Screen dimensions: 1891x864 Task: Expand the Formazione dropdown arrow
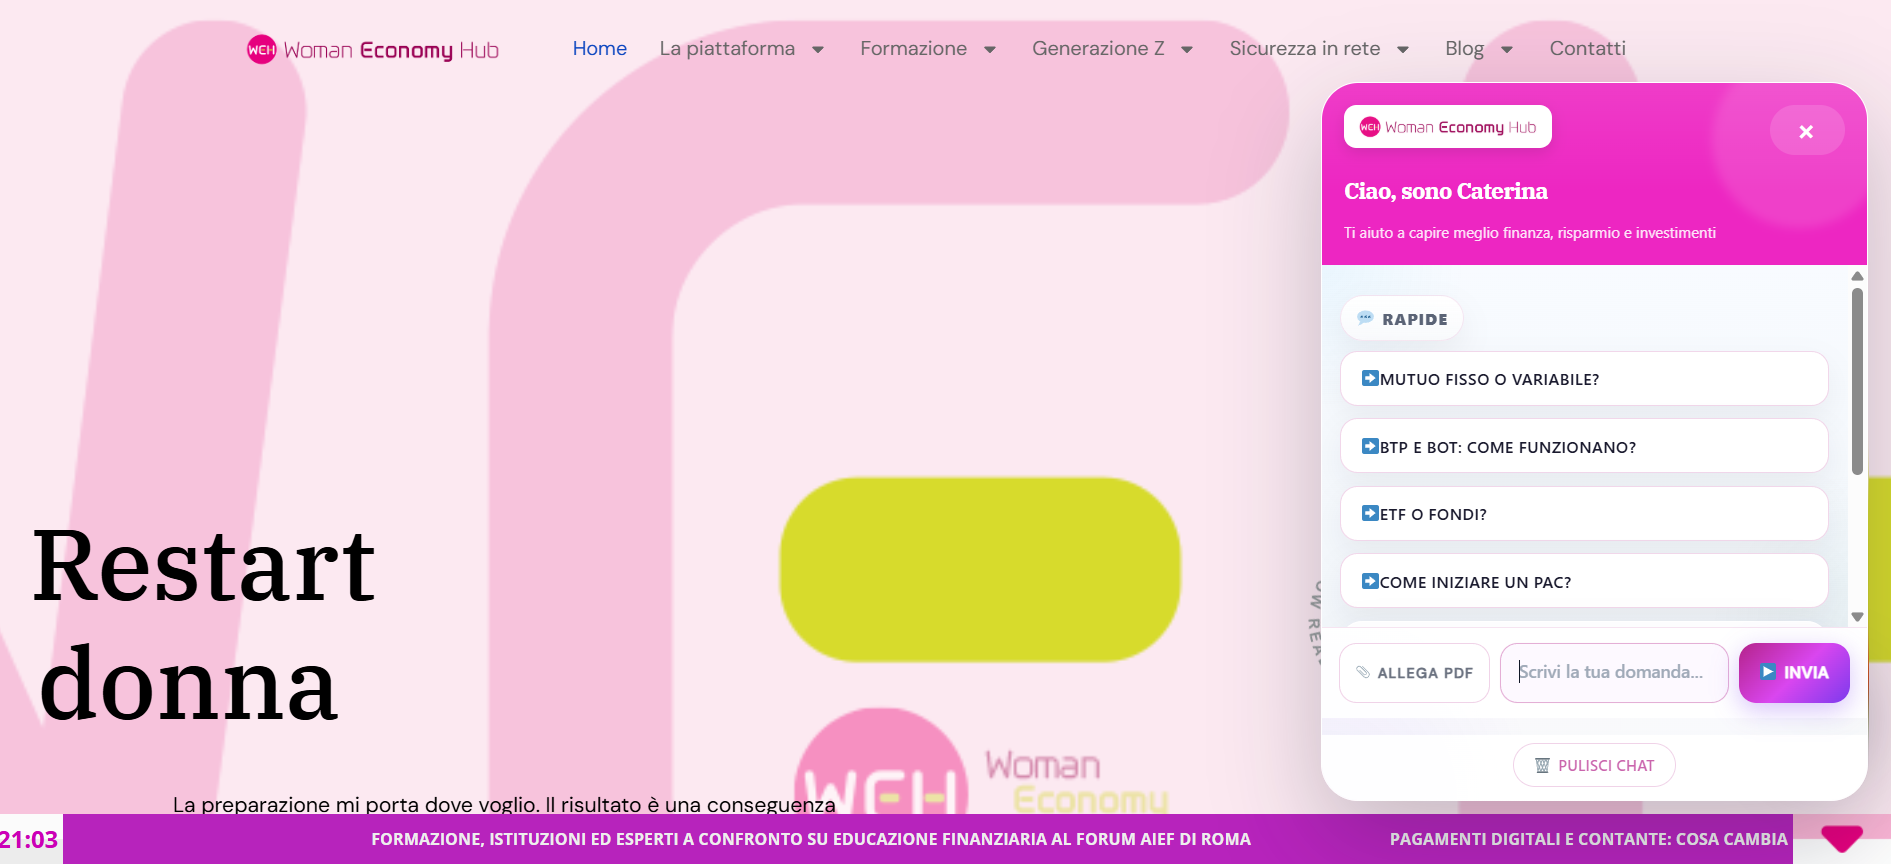[990, 49]
